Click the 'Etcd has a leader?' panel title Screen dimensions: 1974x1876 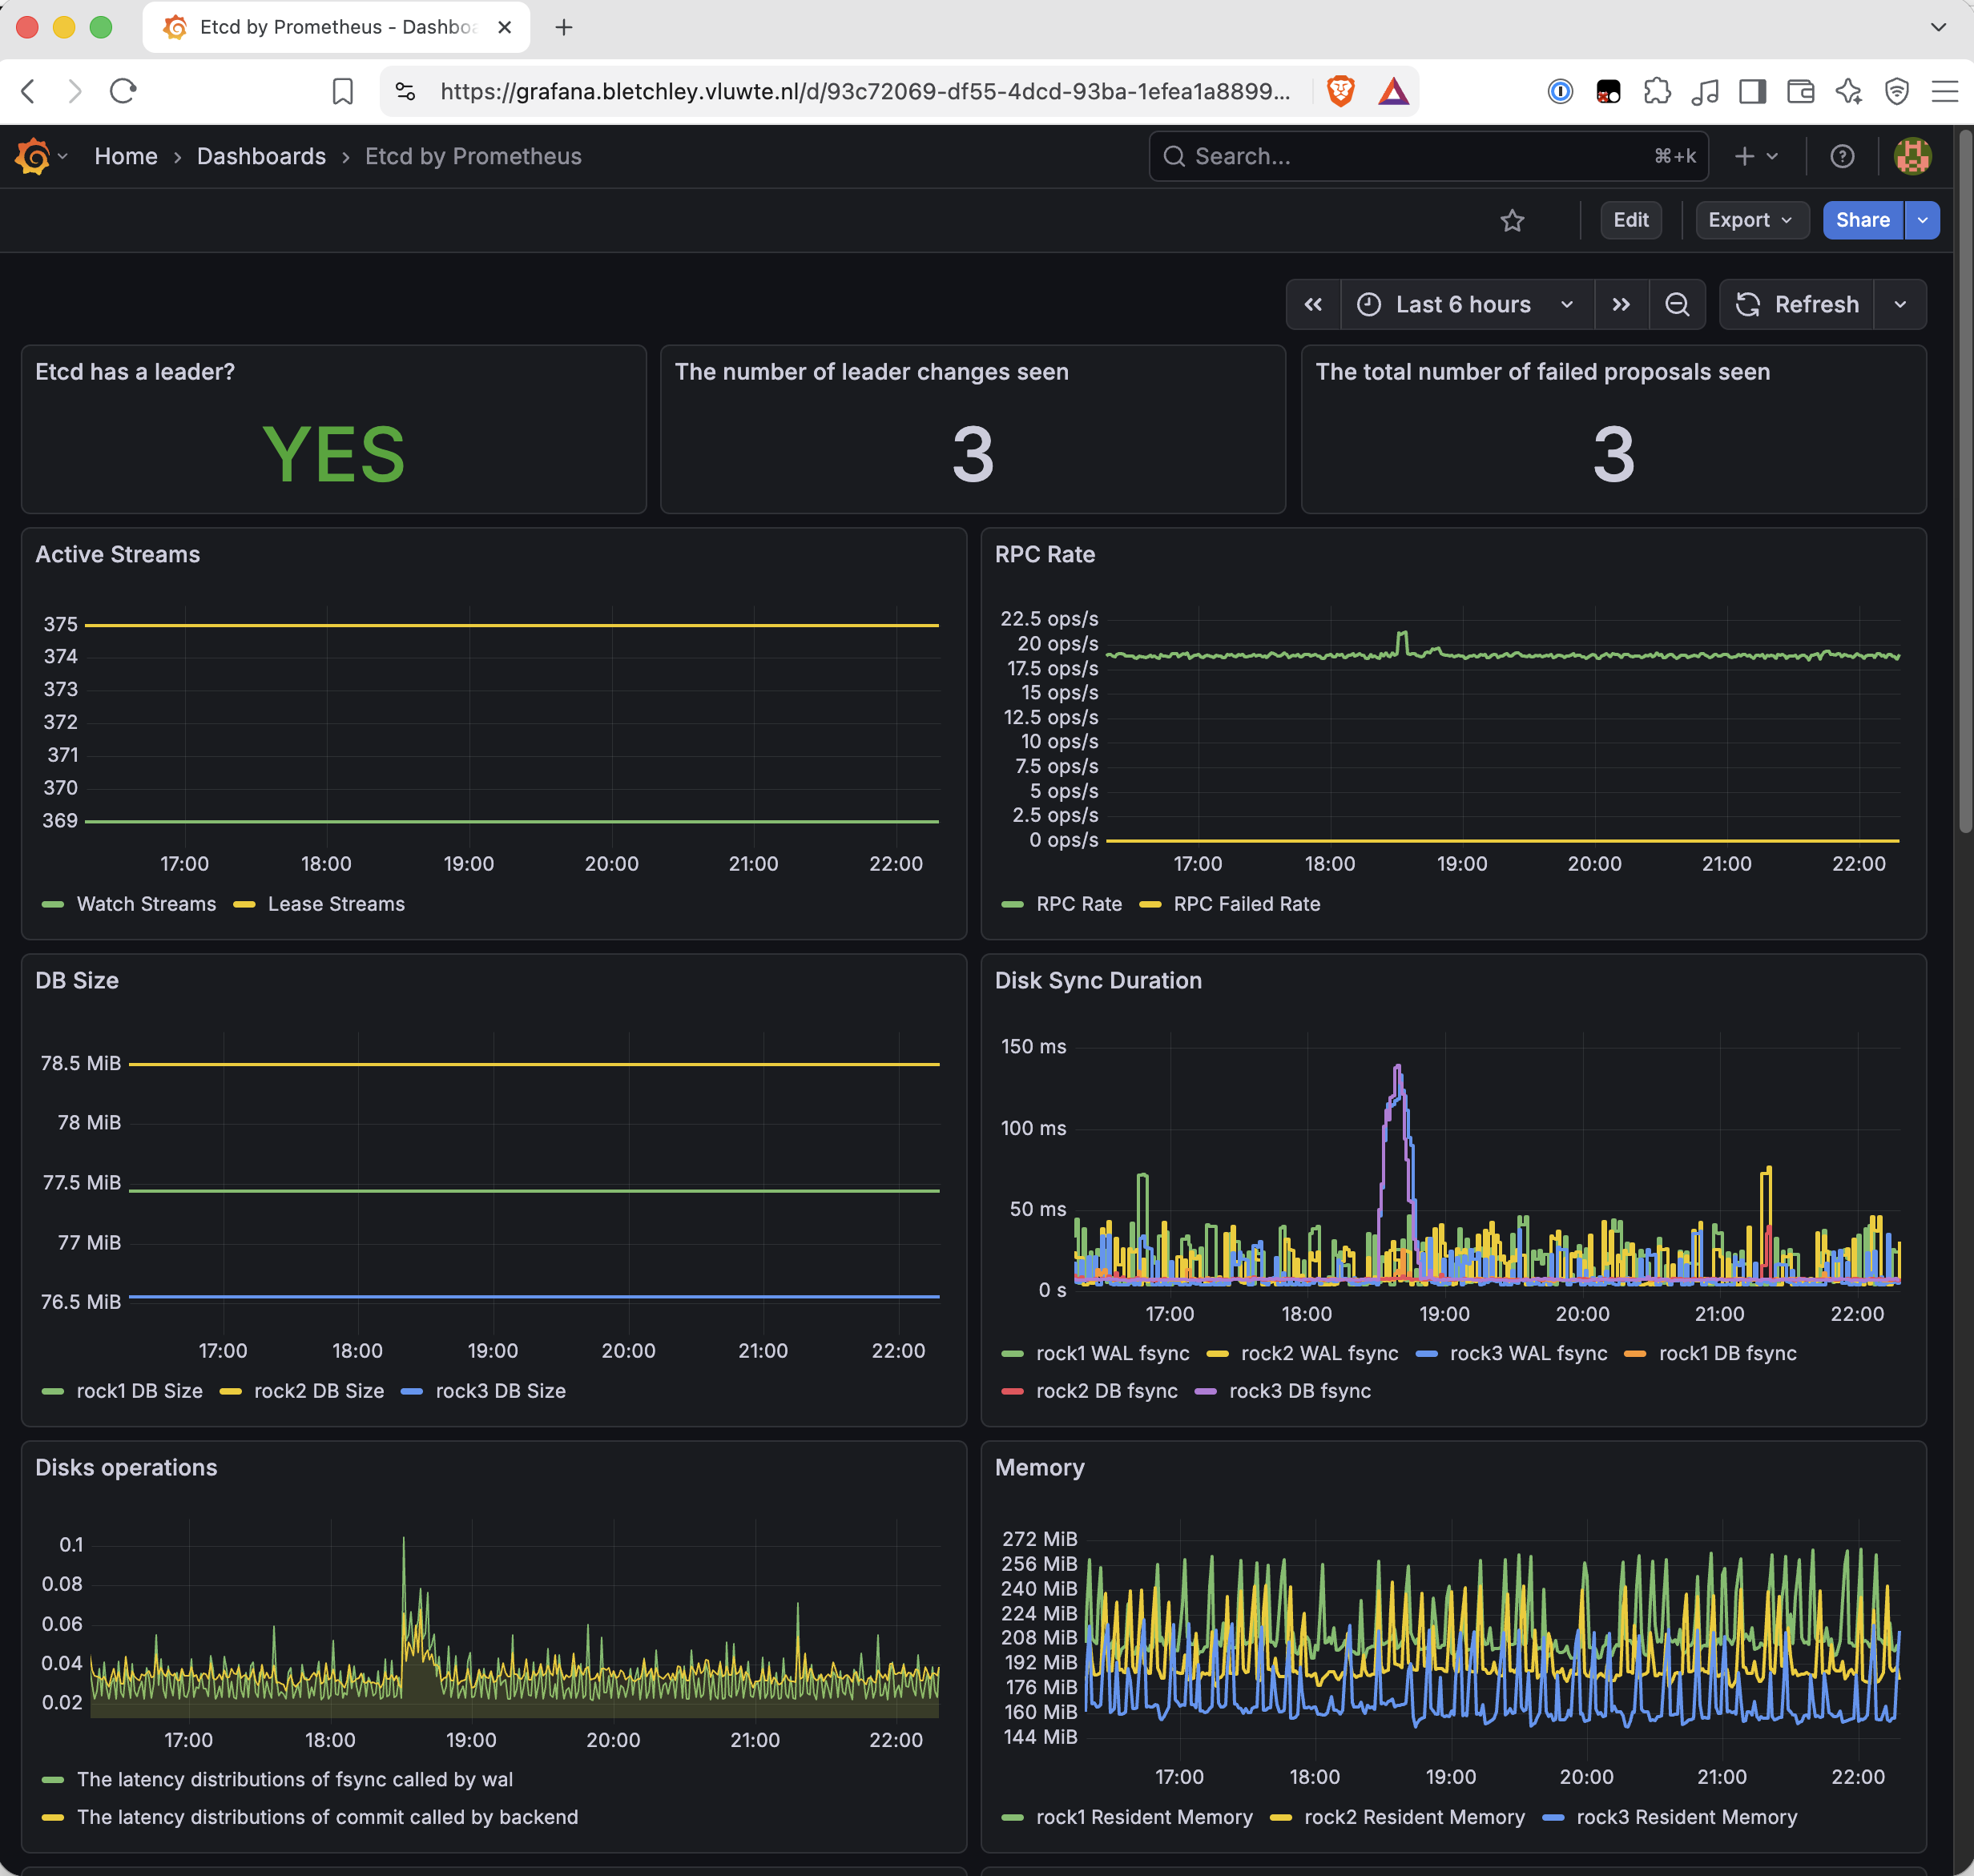tap(135, 372)
